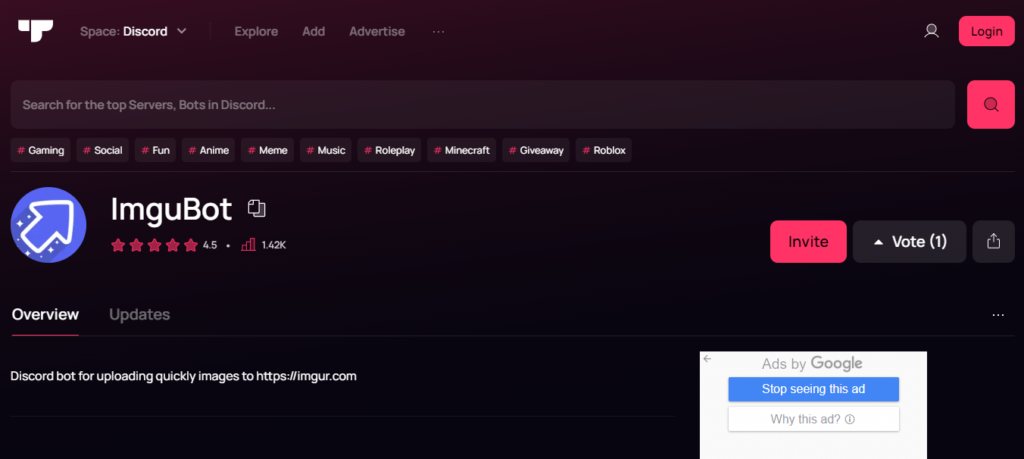The image size is (1024, 459).
Task: Click the Vote (1) button
Action: (910, 242)
